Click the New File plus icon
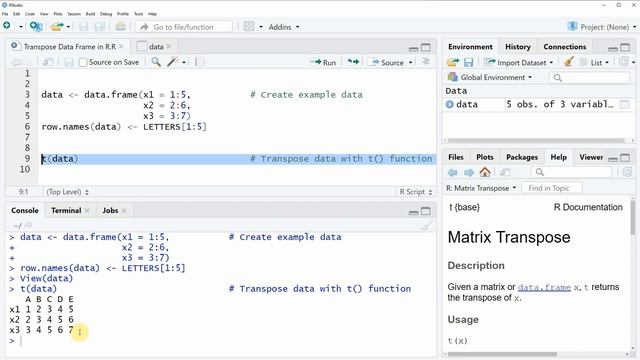 (x=7, y=26)
